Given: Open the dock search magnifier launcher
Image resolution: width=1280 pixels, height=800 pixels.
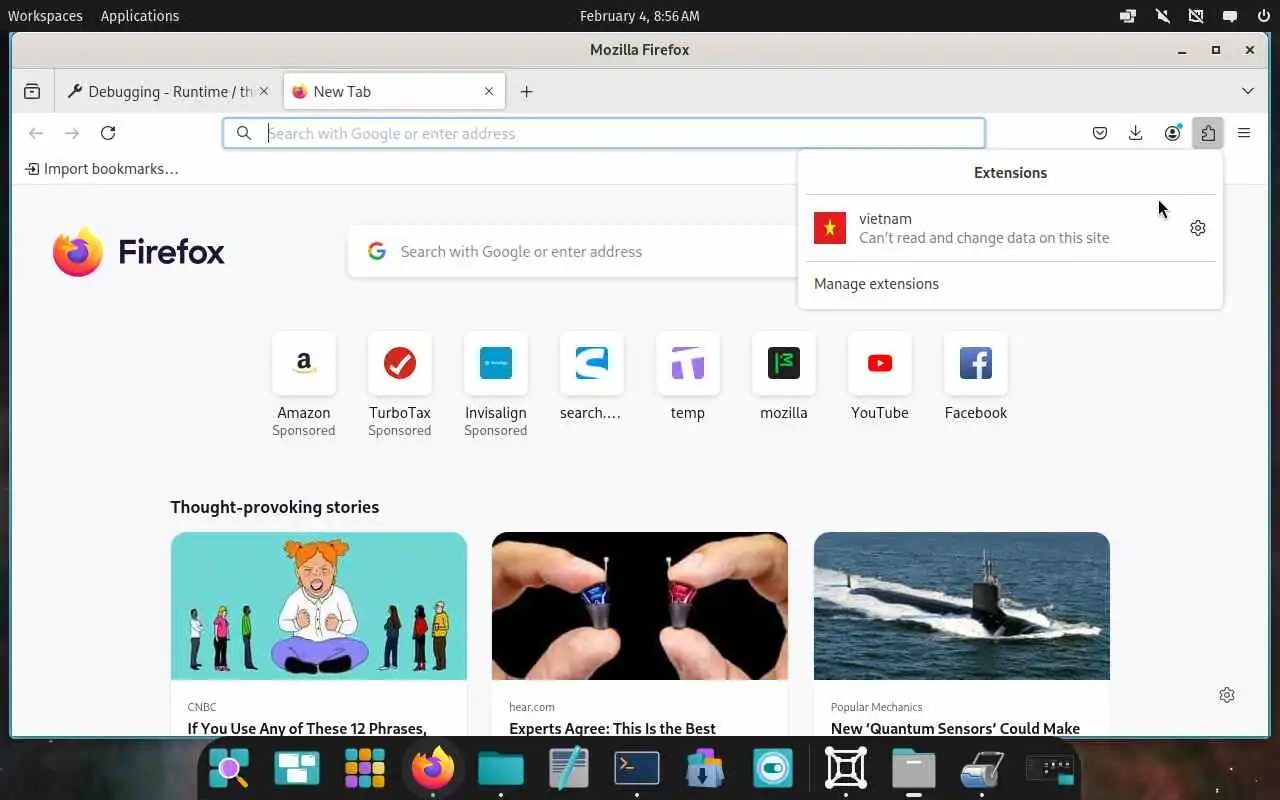Looking at the screenshot, I should coord(229,768).
